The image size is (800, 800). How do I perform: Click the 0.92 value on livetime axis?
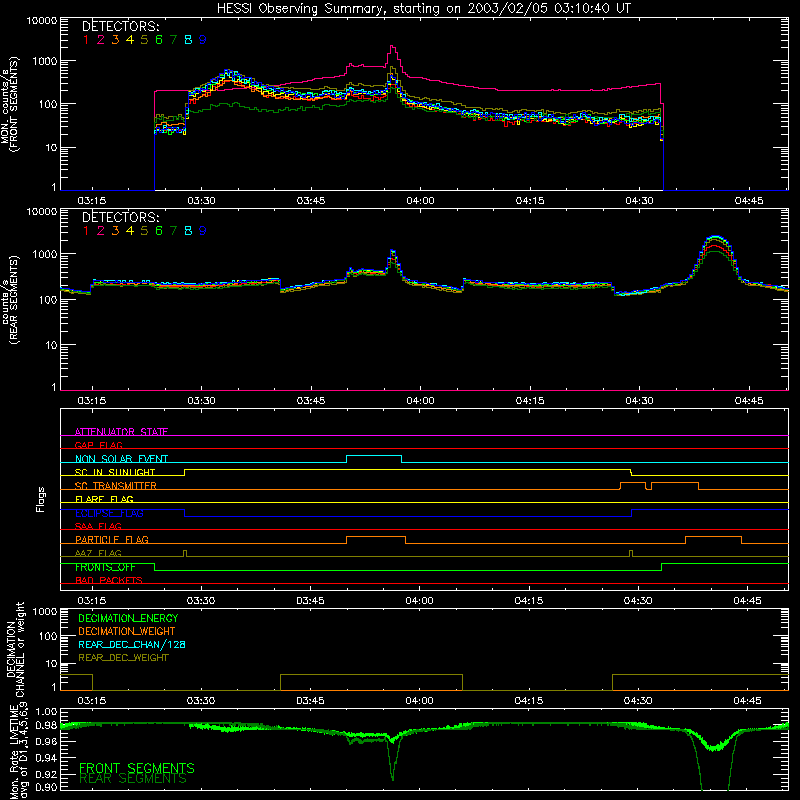coord(46,773)
